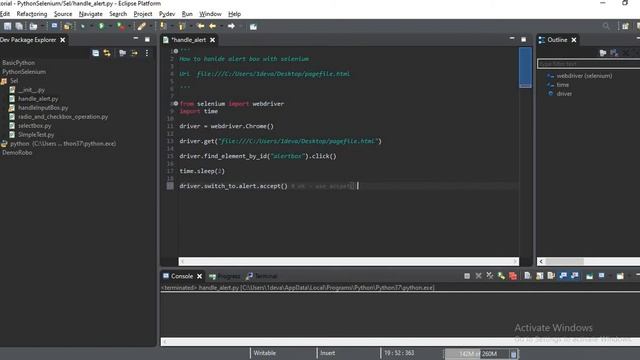Screen dimensions: 640x360
Task: Click the Clear Console icon
Action: tap(527, 276)
